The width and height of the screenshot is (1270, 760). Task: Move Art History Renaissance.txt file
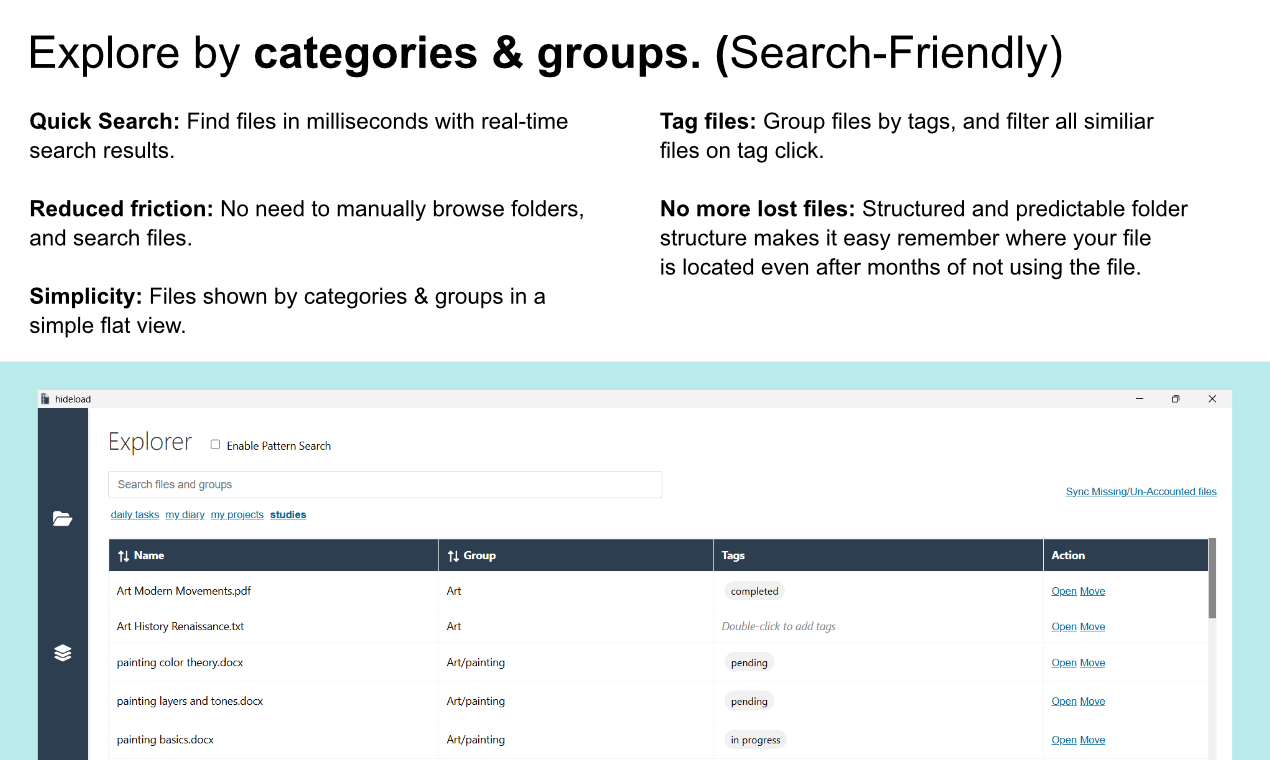(x=1092, y=627)
